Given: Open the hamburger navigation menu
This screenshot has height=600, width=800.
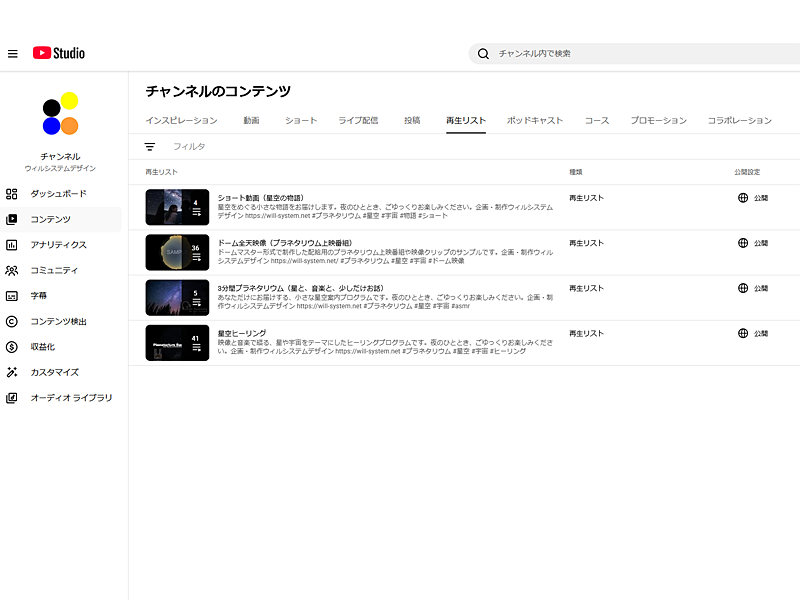Looking at the screenshot, I should [13, 54].
